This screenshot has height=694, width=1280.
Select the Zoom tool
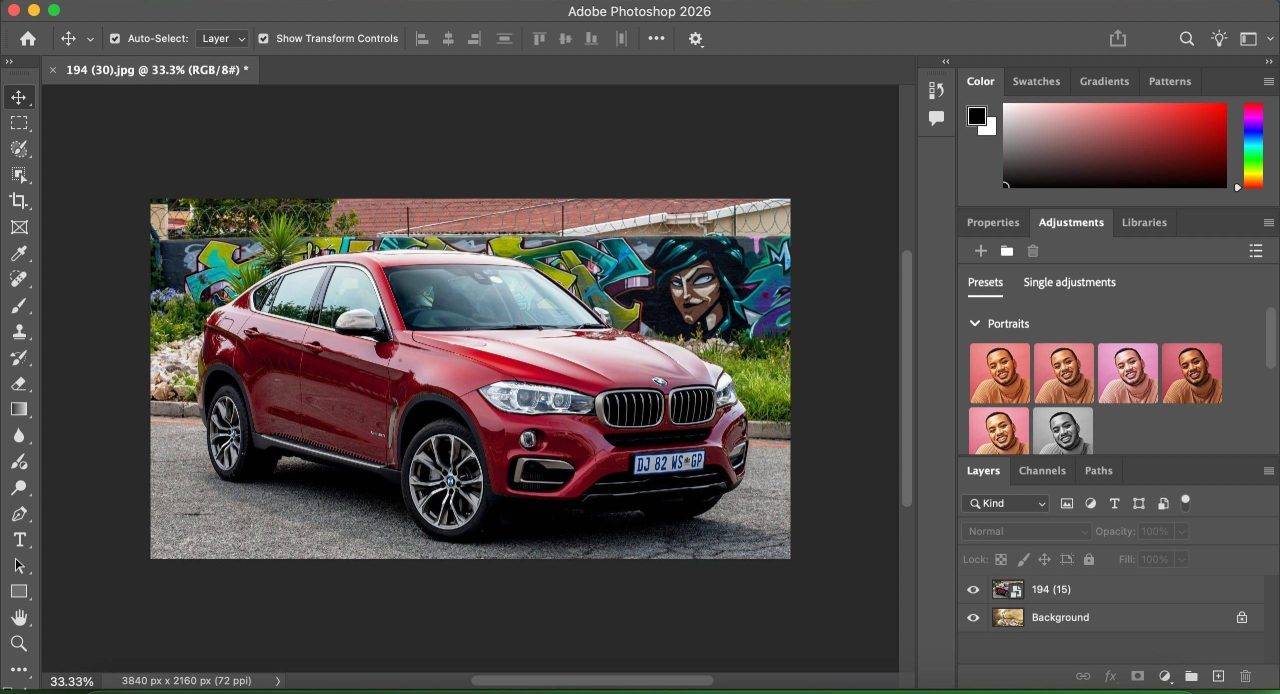pyautogui.click(x=19, y=644)
